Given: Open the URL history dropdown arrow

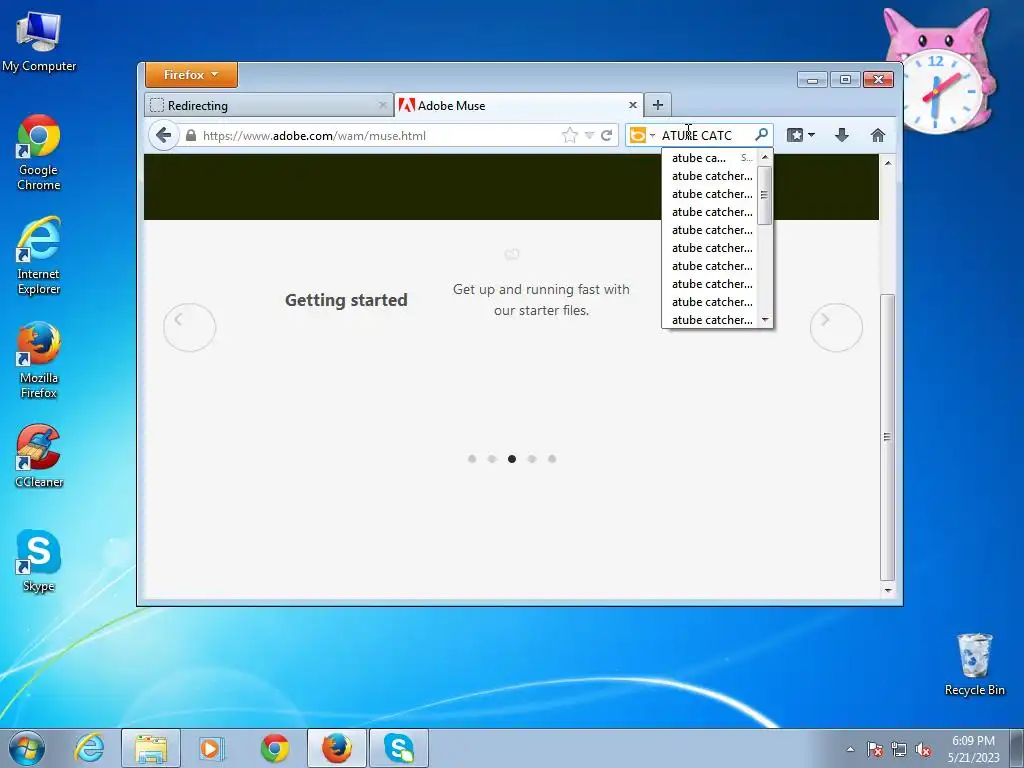Looking at the screenshot, I should coord(589,135).
